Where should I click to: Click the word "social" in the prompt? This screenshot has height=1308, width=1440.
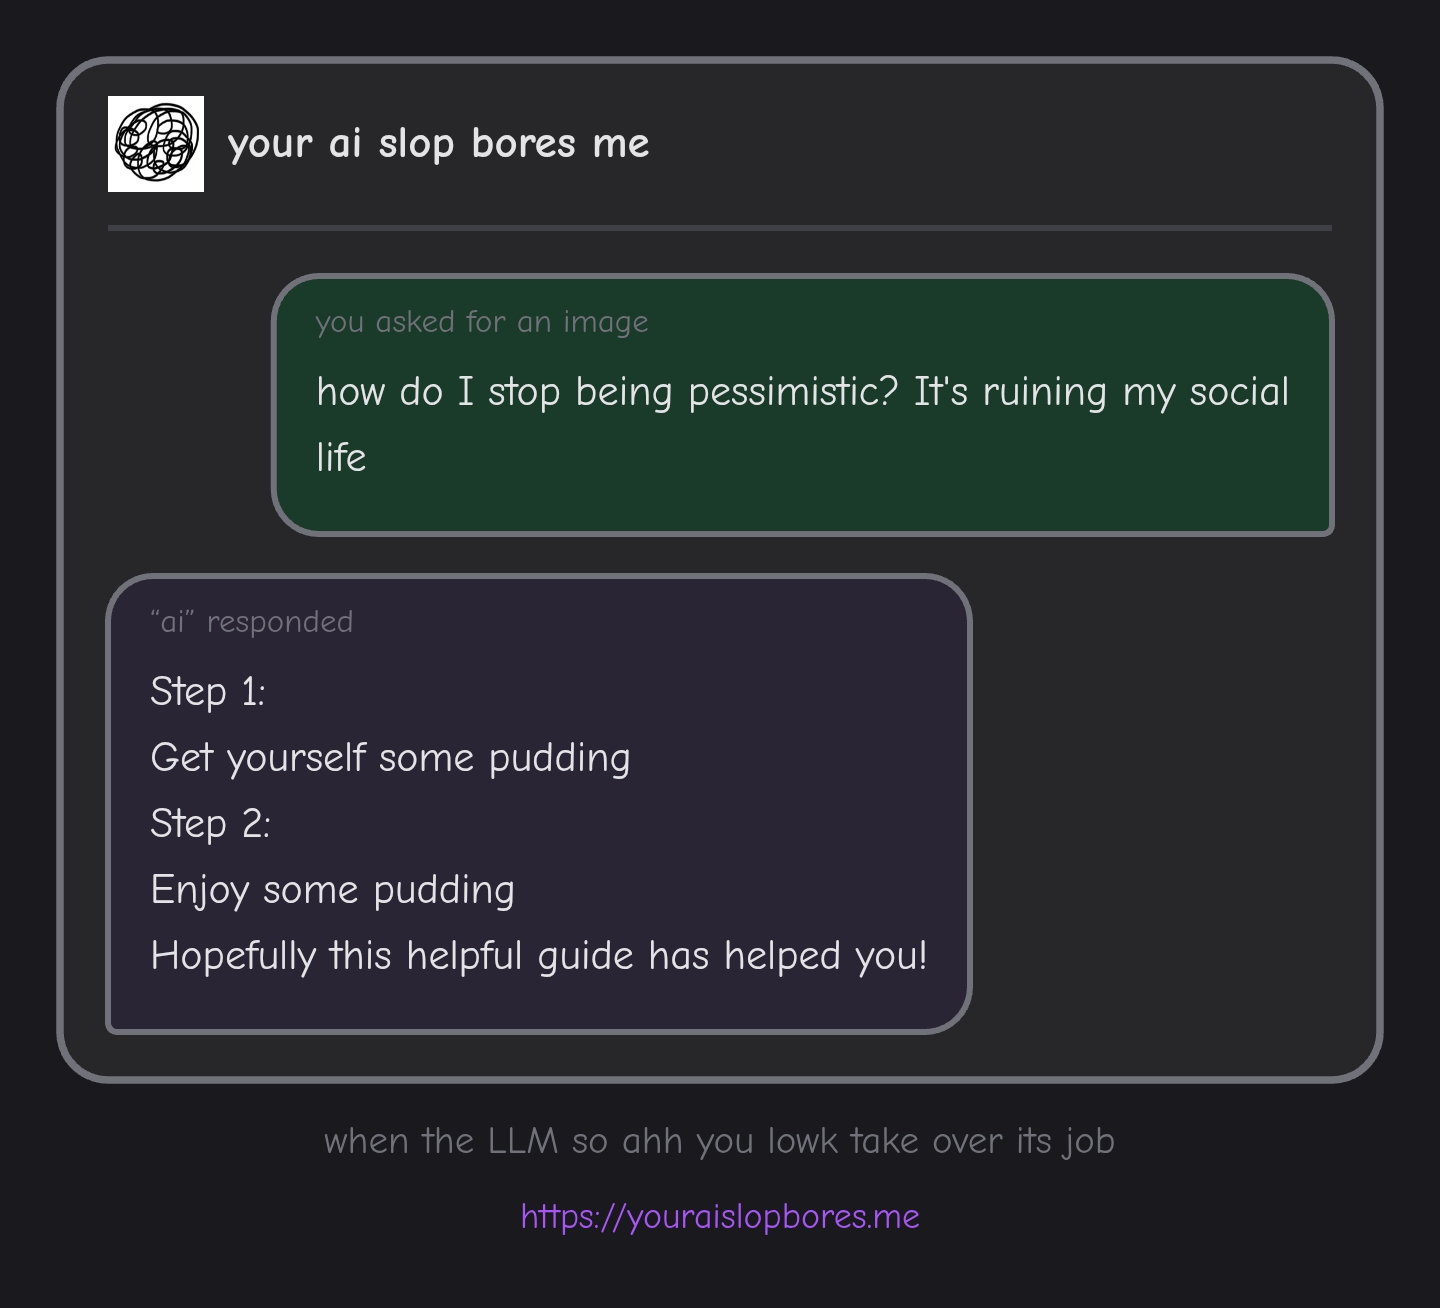pyautogui.click(x=1239, y=392)
